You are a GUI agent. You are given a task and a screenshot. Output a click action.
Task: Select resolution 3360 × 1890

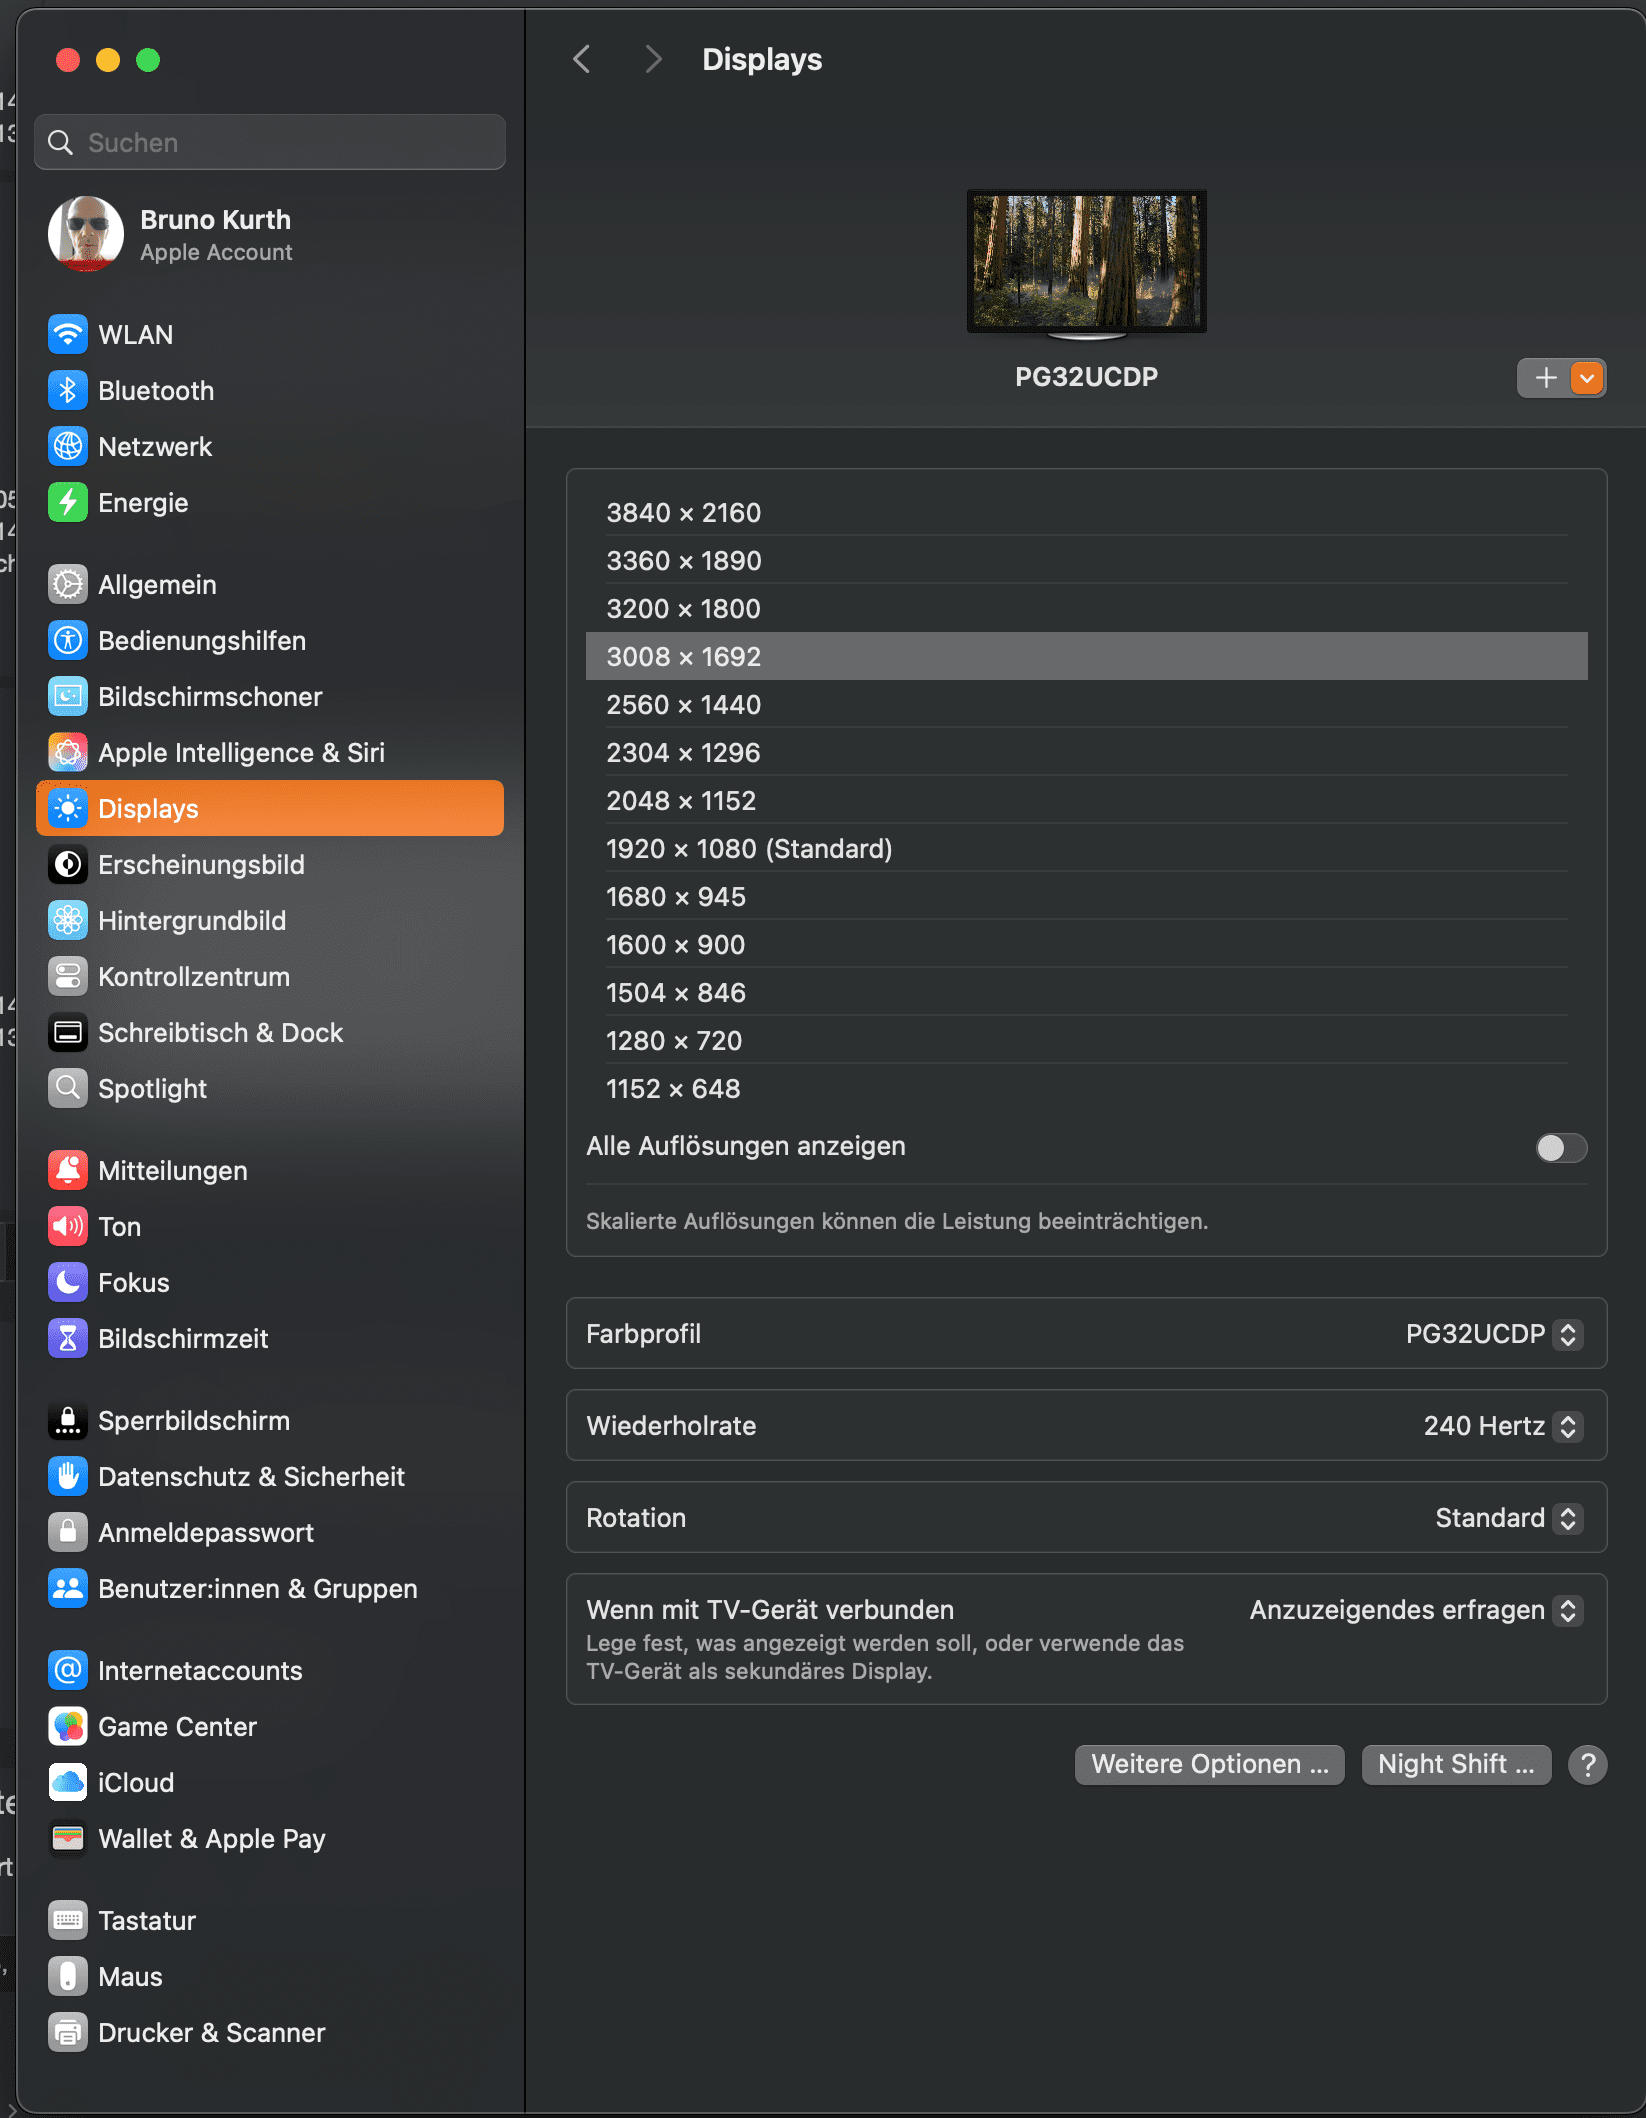click(x=1087, y=560)
